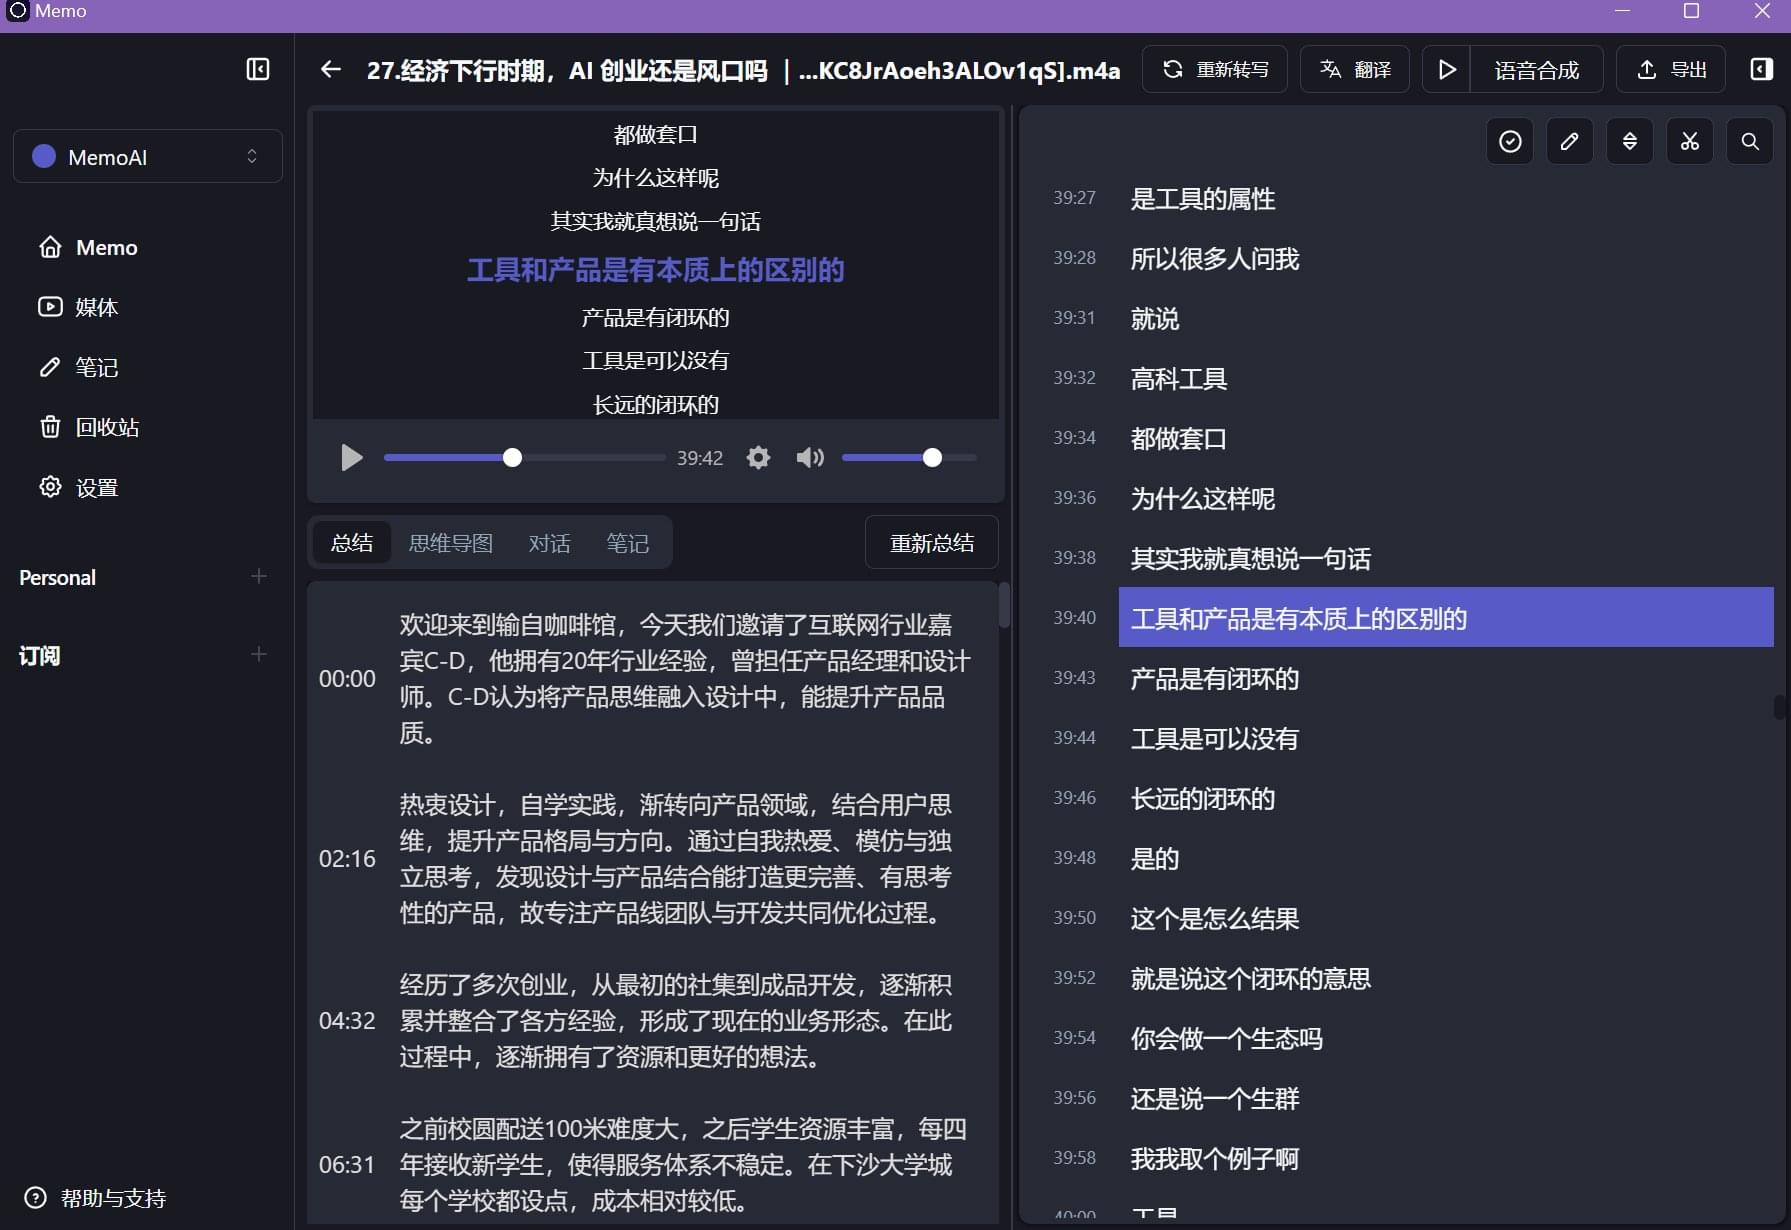Add item next to Personal
Image resolution: width=1791 pixels, height=1230 pixels.
[x=259, y=576]
